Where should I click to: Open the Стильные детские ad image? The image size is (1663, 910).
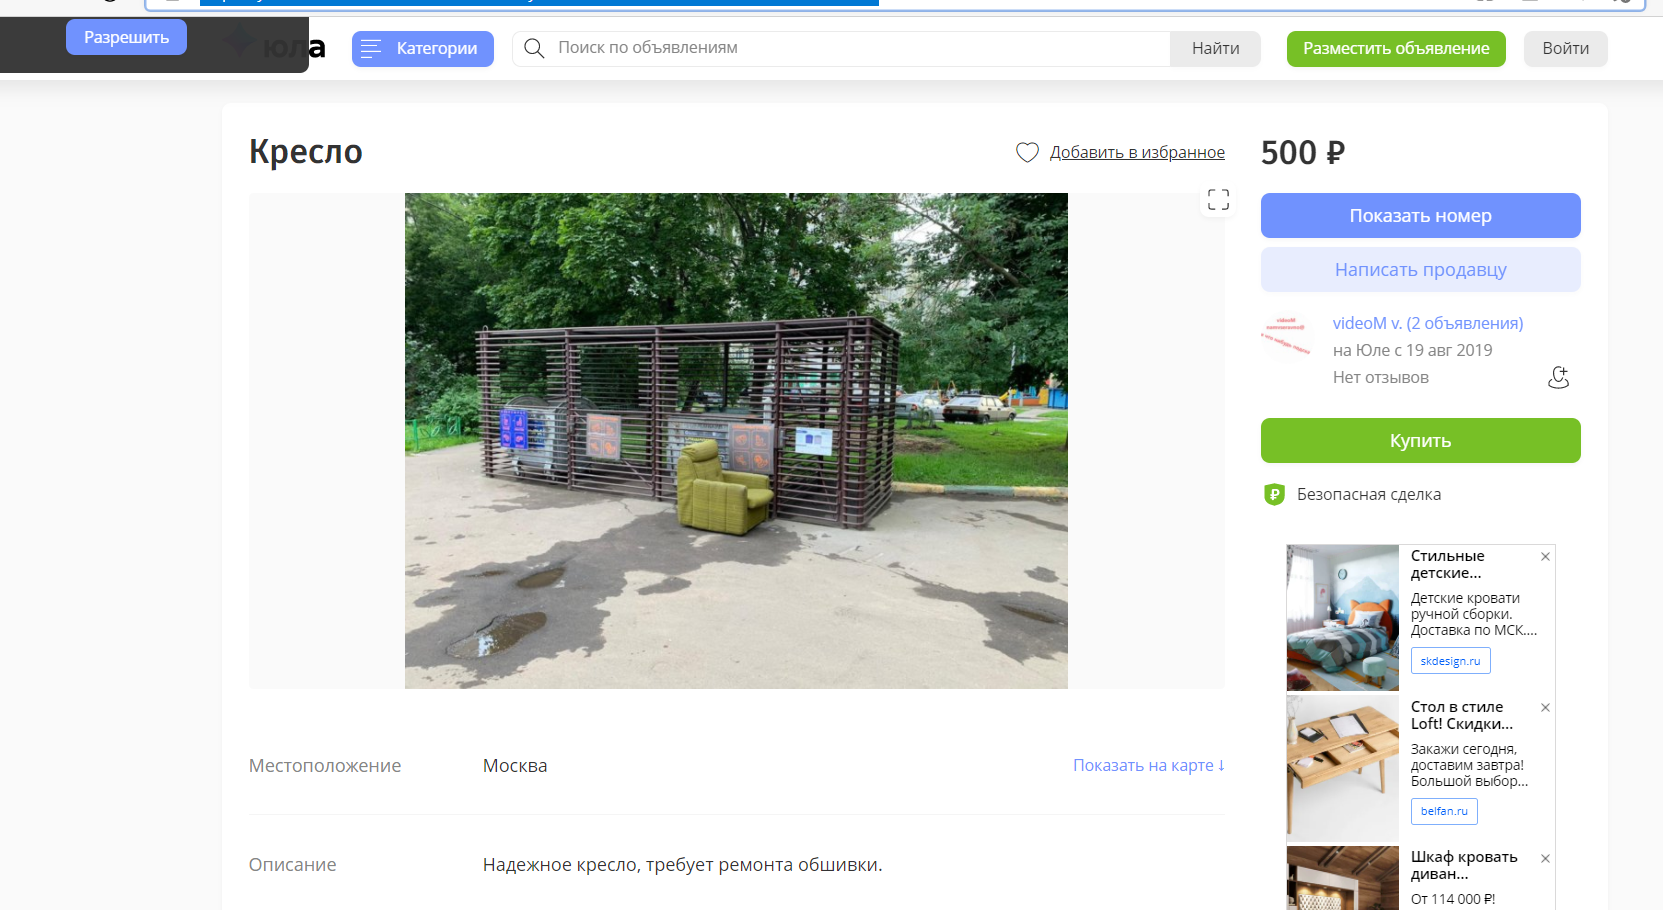1342,618
